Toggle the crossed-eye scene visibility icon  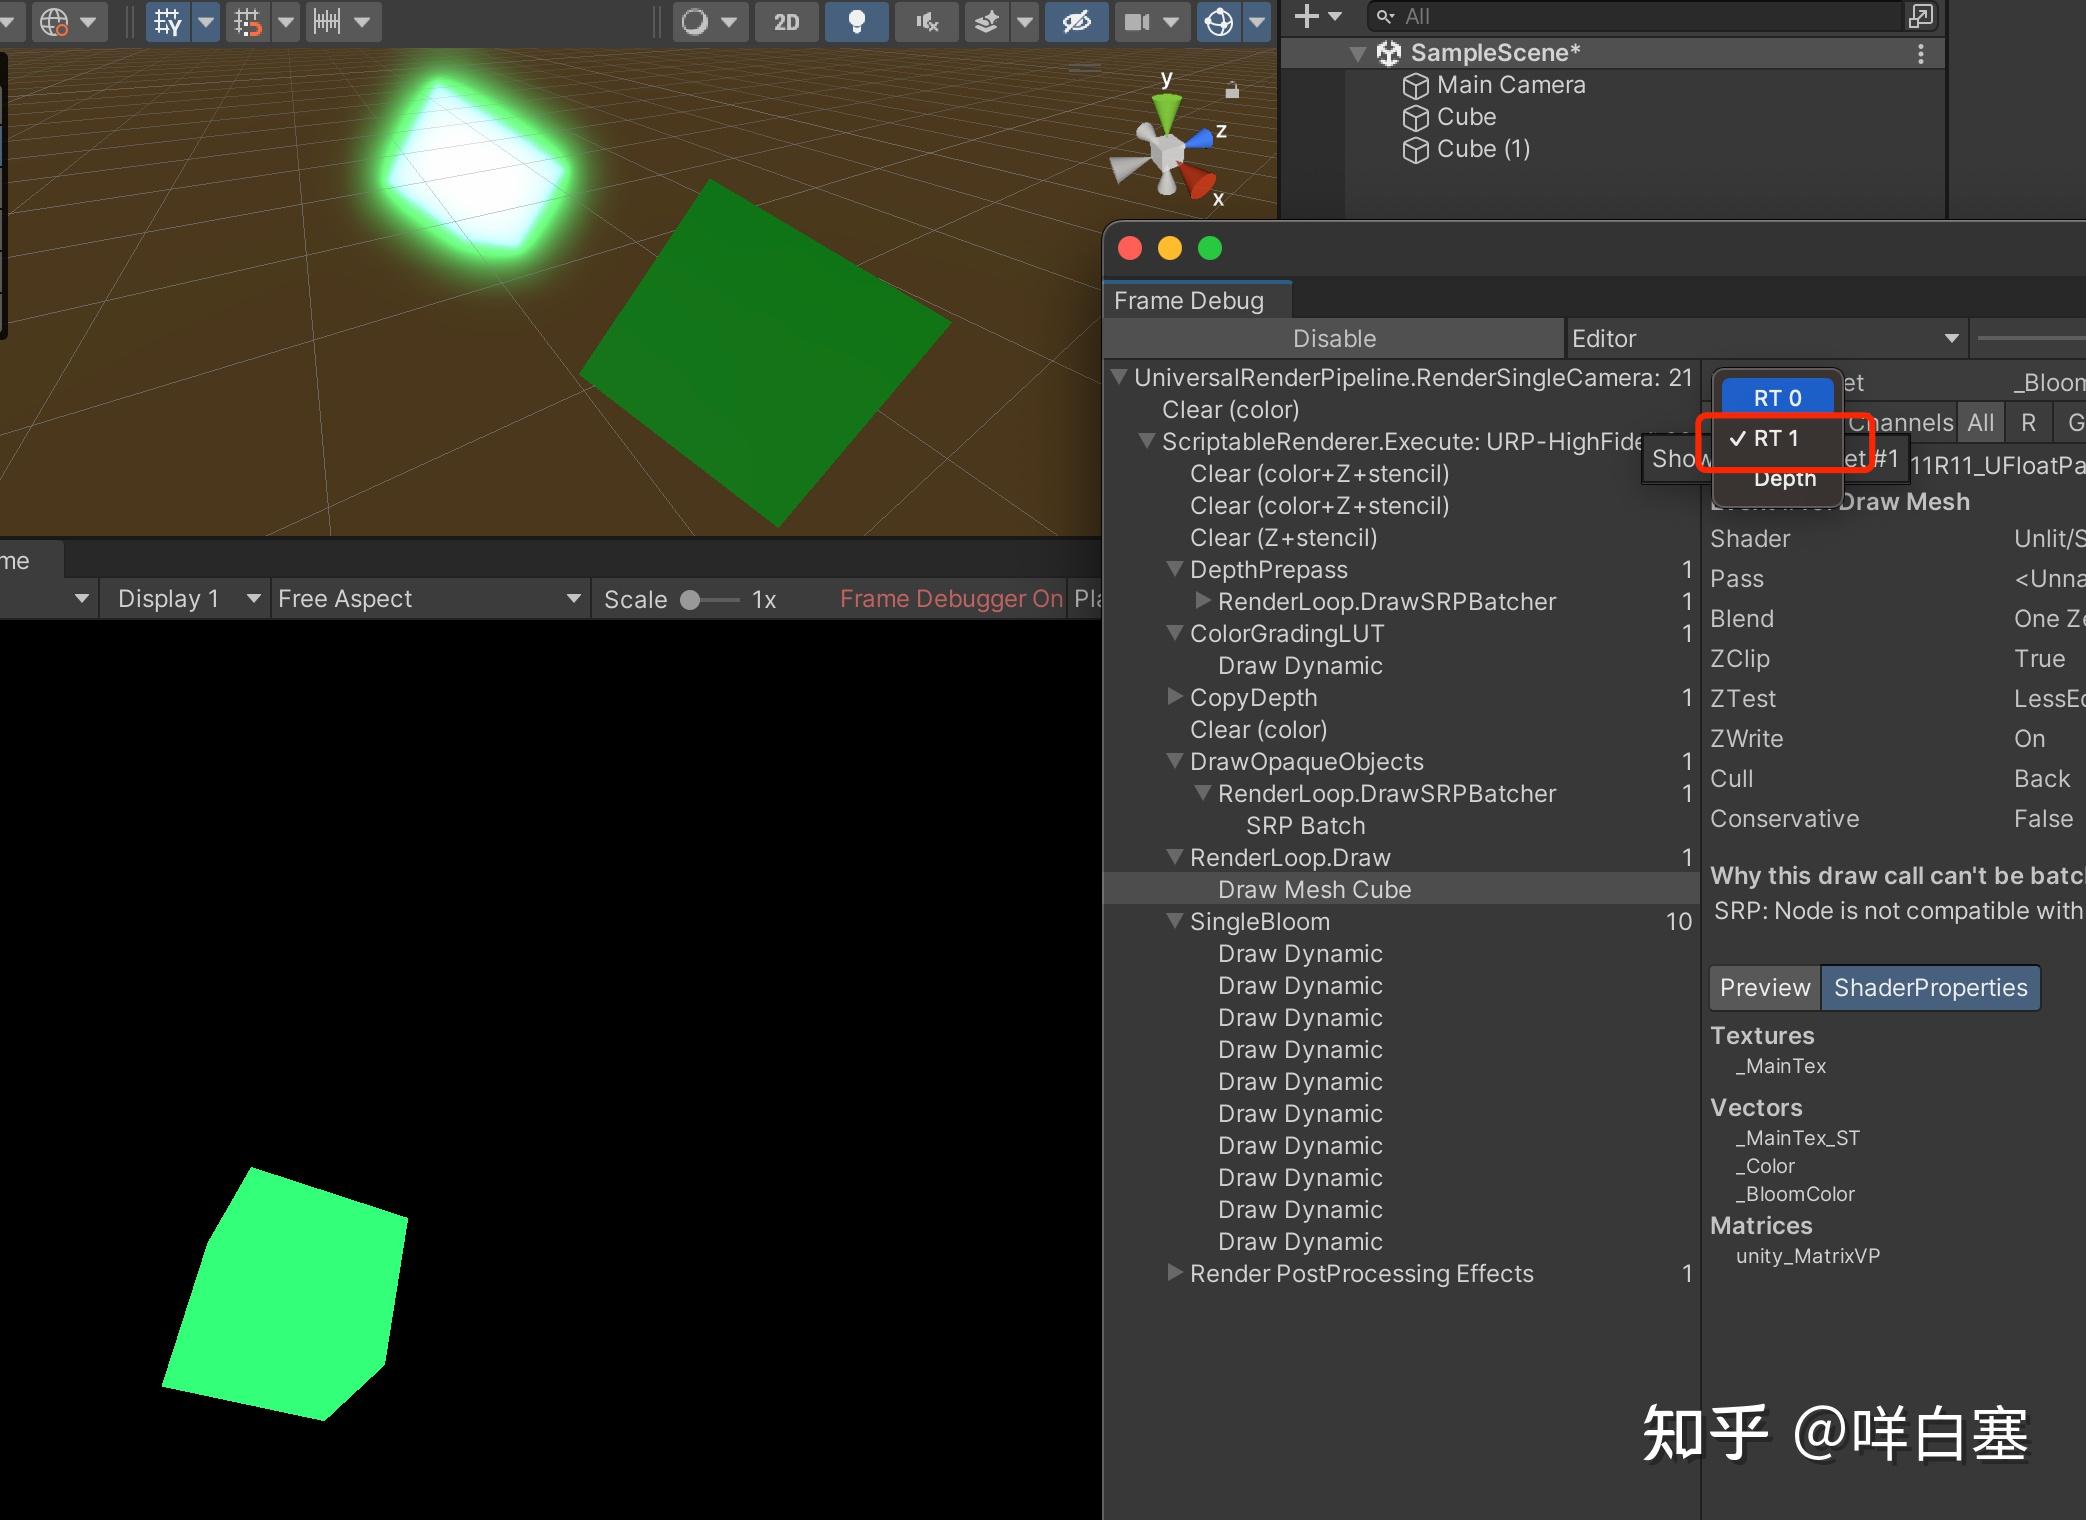(1076, 22)
